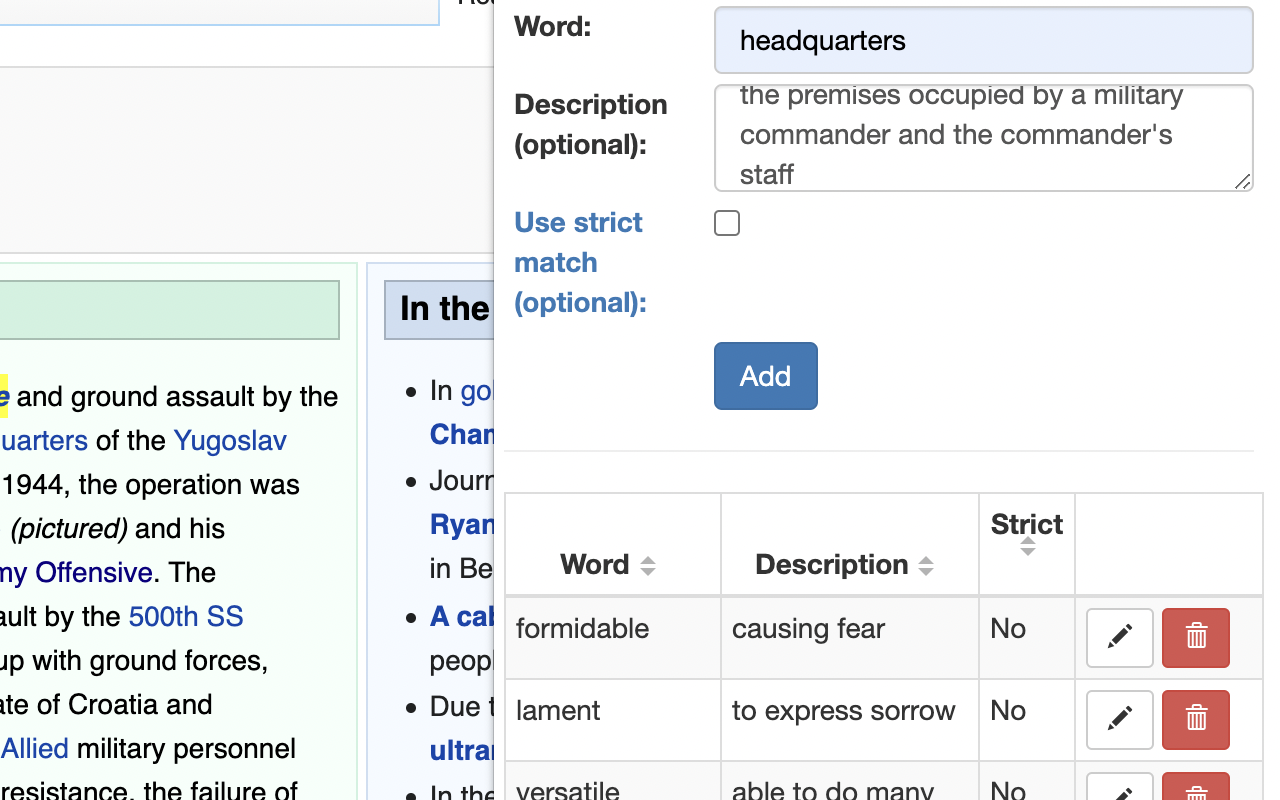Image resolution: width=1280 pixels, height=800 pixels.
Task: Delete the versatile word entry
Action: pos(1196,787)
